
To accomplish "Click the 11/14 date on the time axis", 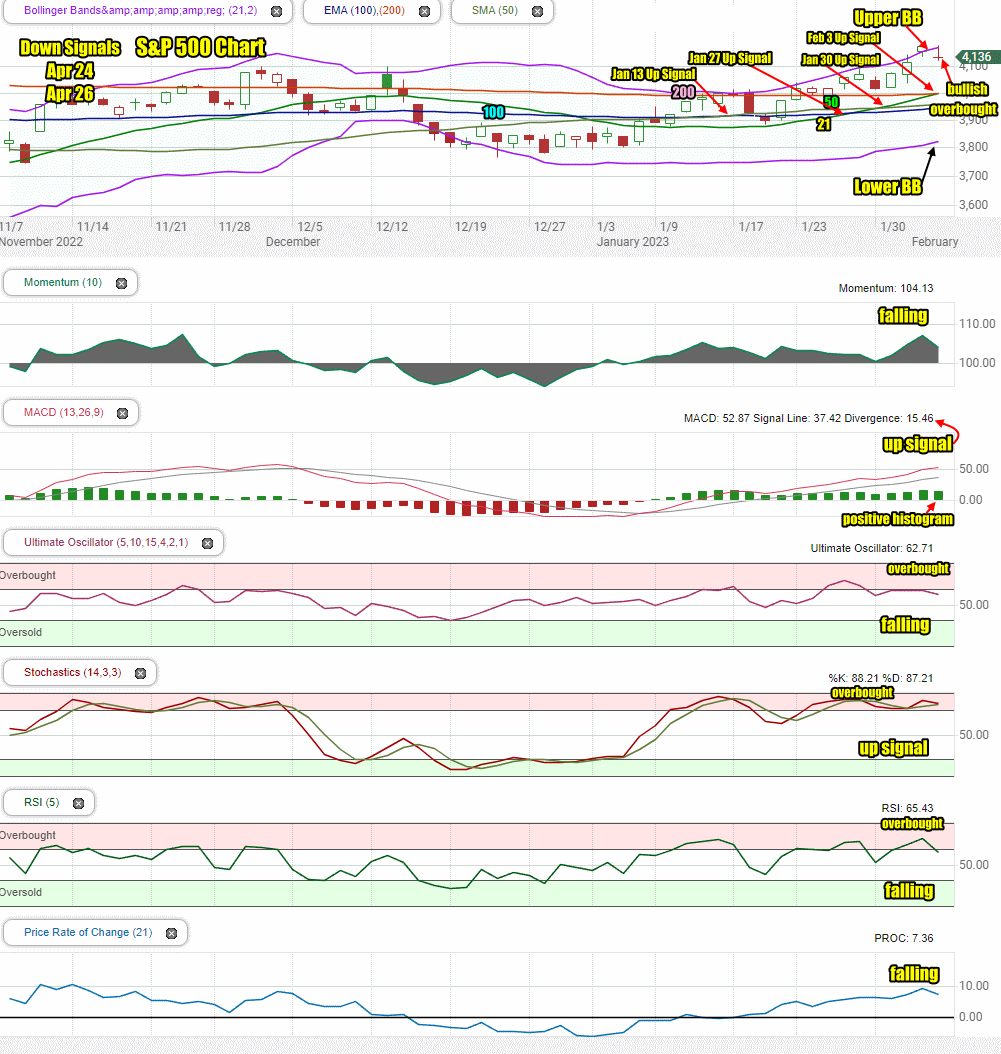I will coord(93,227).
